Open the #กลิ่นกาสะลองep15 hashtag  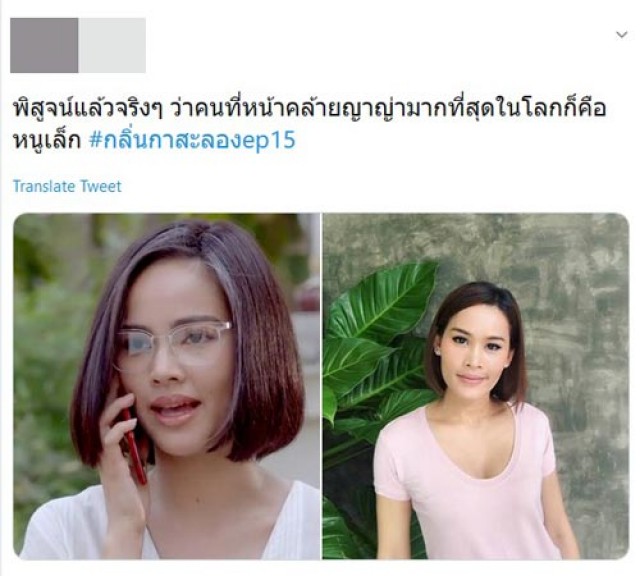(192, 140)
